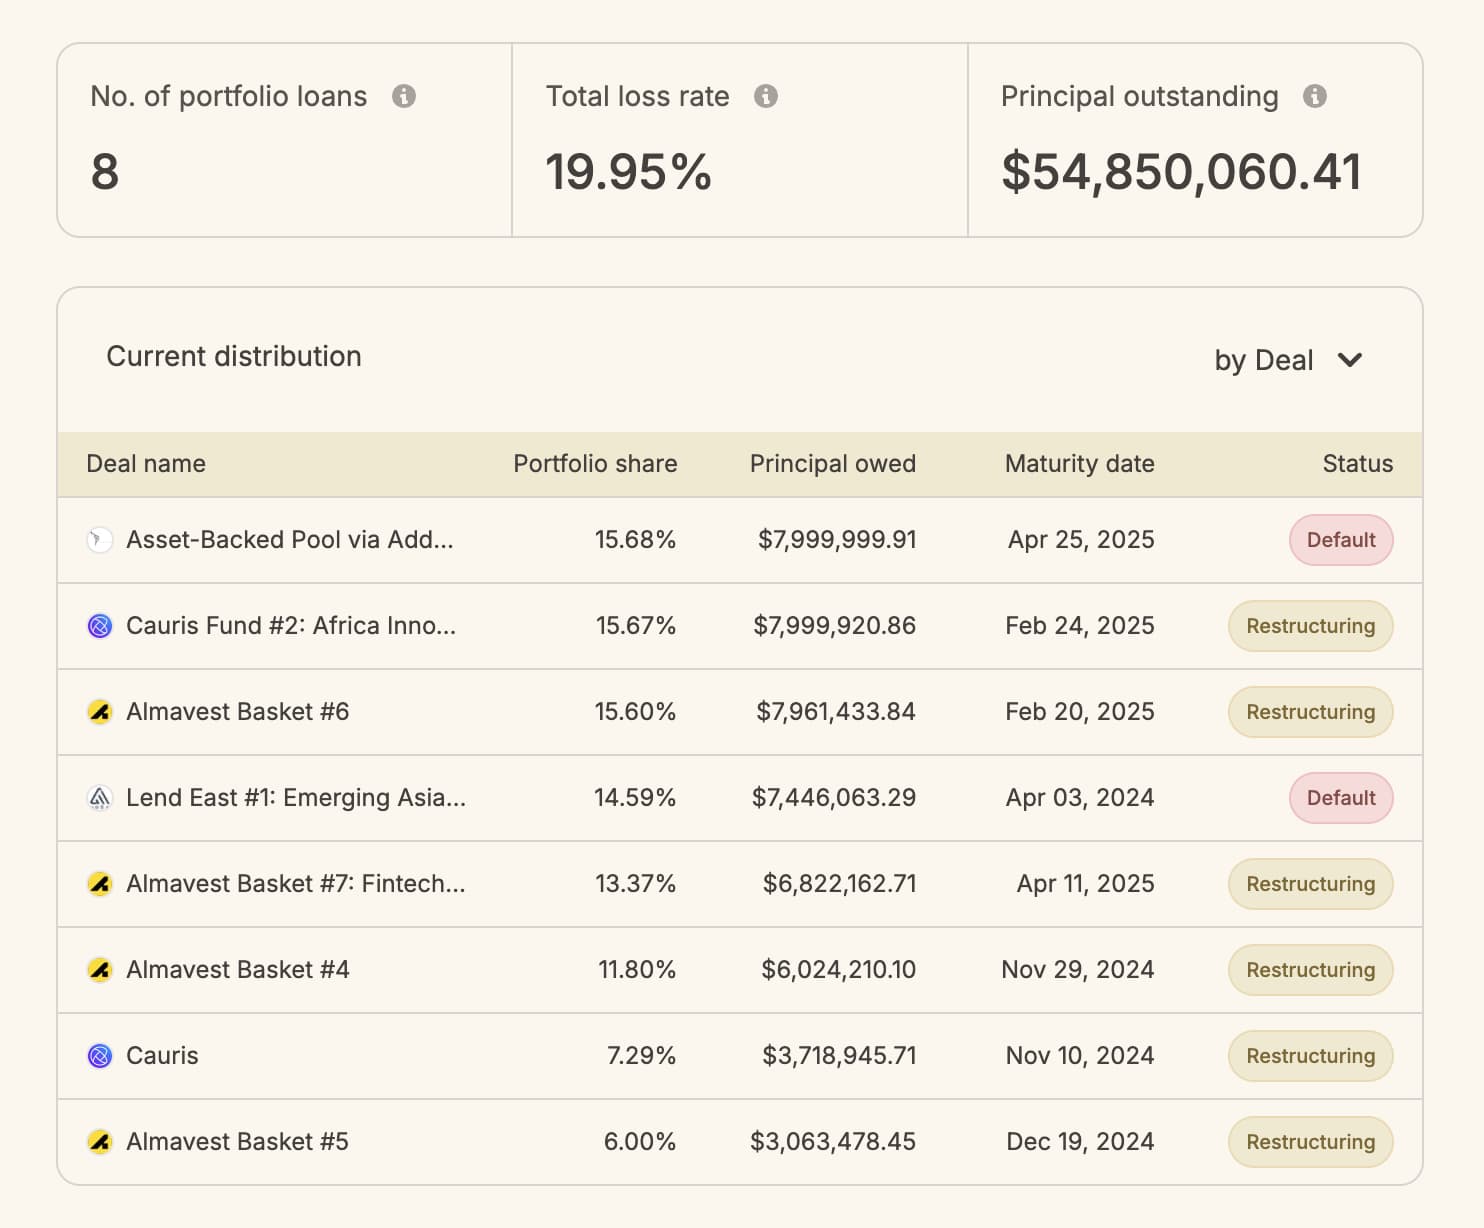The width and height of the screenshot is (1484, 1228).
Task: Click the Lend East #1 logo icon
Action: [100, 798]
